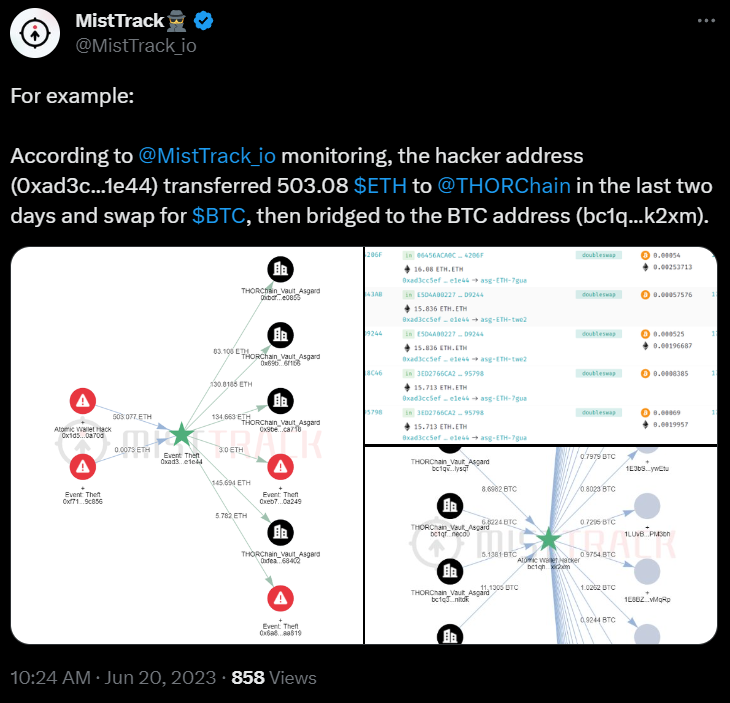Click the 858 Views count
This screenshot has height=703, width=730.
tap(274, 678)
